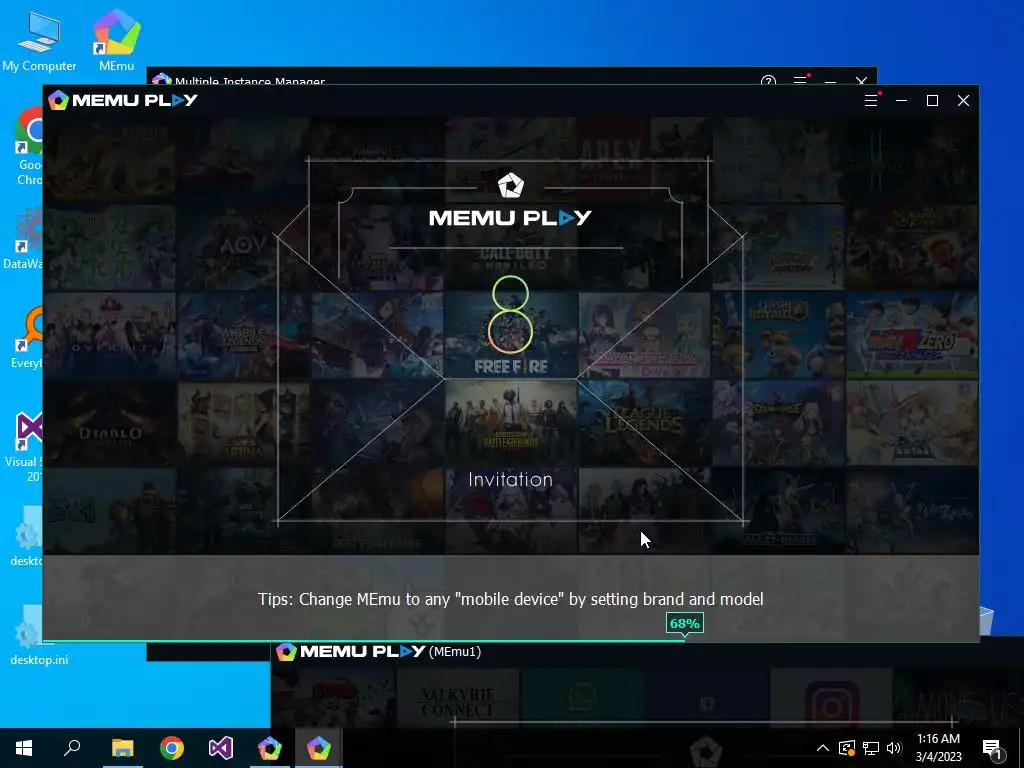Open the taskbar clock showing 1:16 AM
The height and width of the screenshot is (768, 1024).
938,748
